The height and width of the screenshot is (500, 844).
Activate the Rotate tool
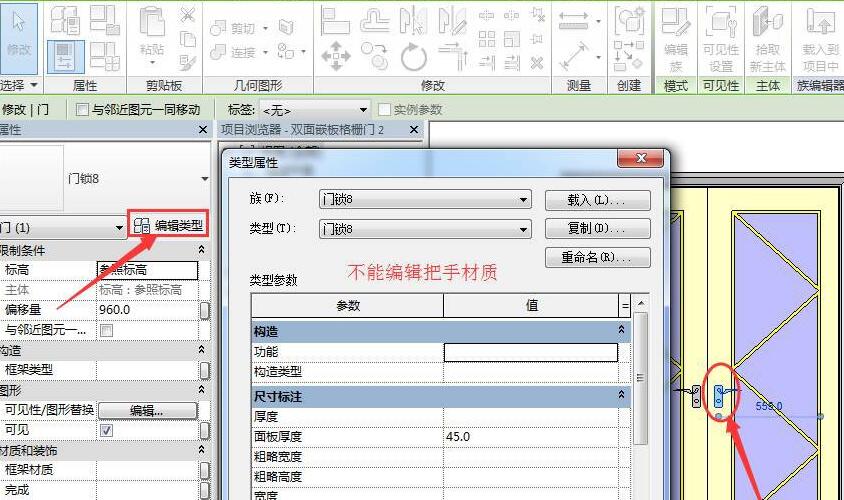pos(413,56)
